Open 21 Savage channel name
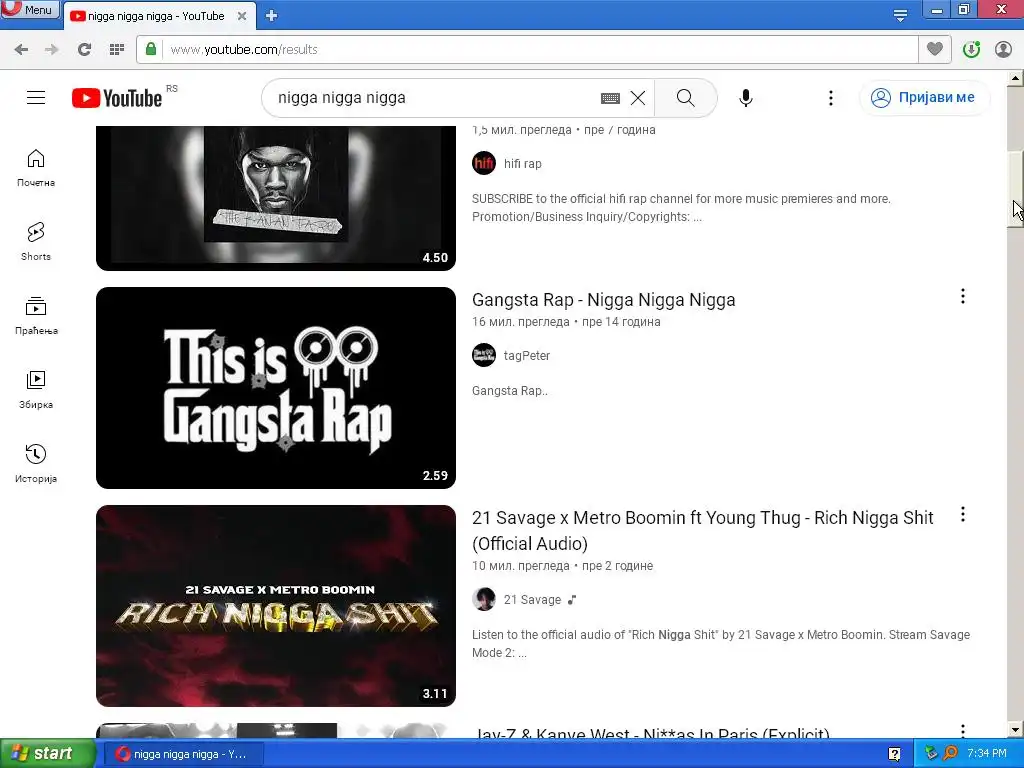This screenshot has height=768, width=1024. [x=532, y=600]
